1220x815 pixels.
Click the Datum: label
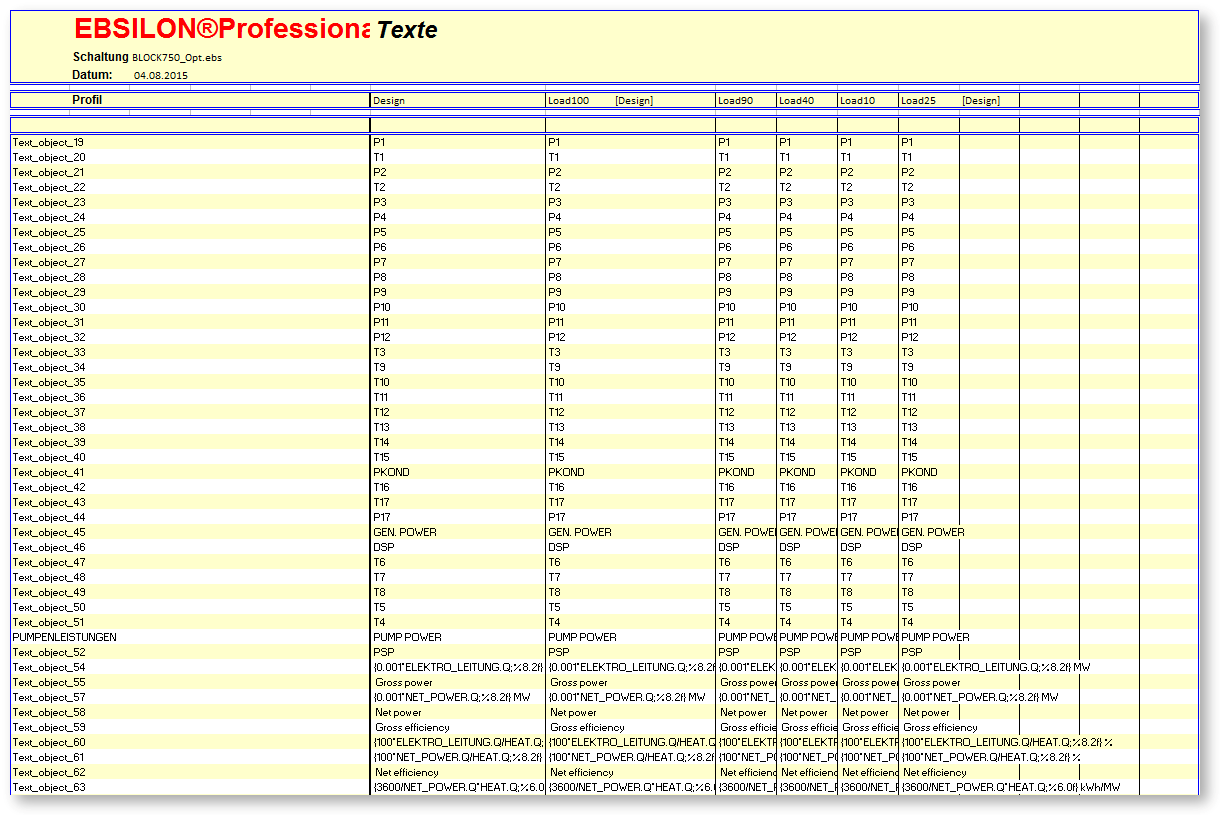[92, 75]
